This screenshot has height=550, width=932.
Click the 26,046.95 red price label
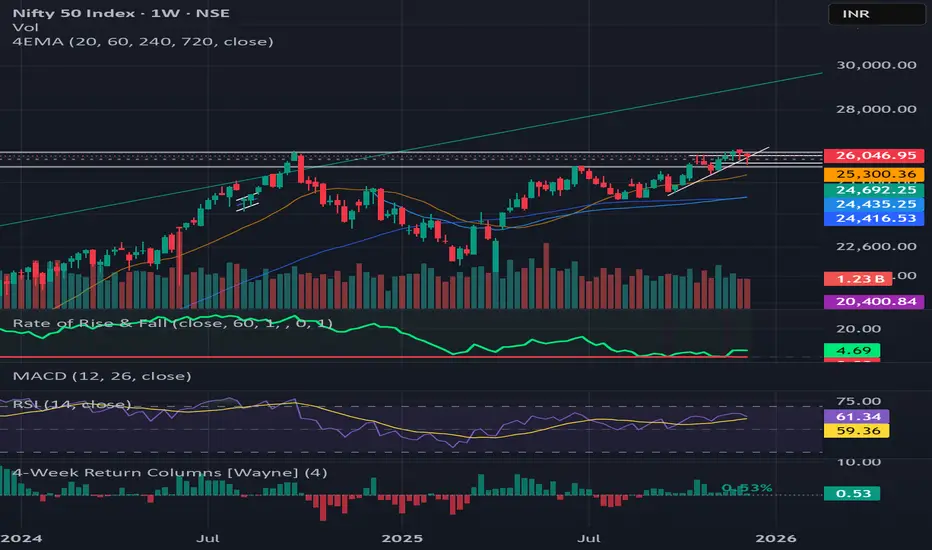(874, 156)
